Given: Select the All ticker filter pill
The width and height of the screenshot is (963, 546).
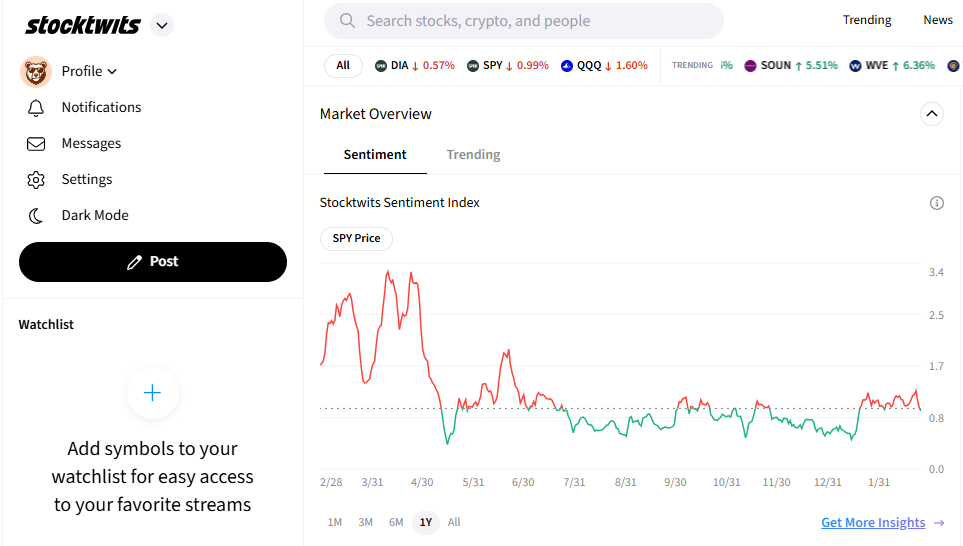Looking at the screenshot, I should coord(343,66).
